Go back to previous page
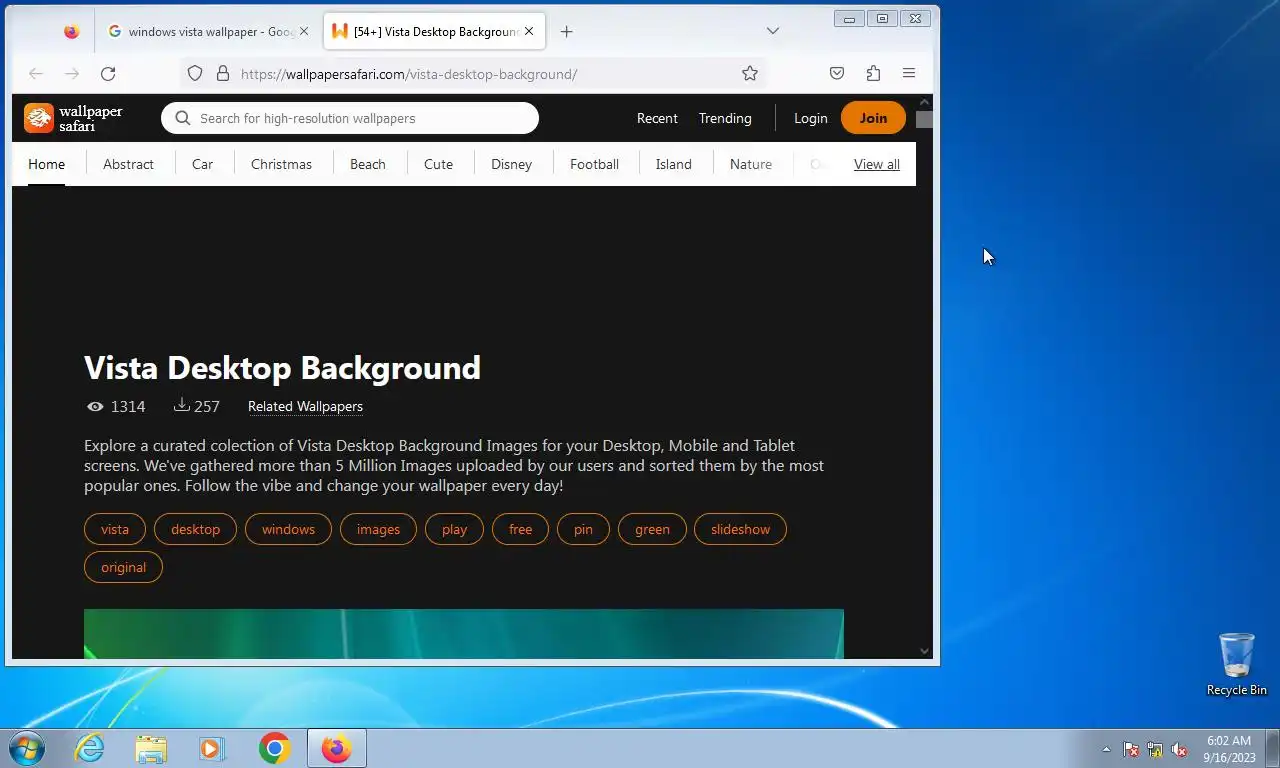Viewport: 1280px width, 768px height. pyautogui.click(x=36, y=73)
